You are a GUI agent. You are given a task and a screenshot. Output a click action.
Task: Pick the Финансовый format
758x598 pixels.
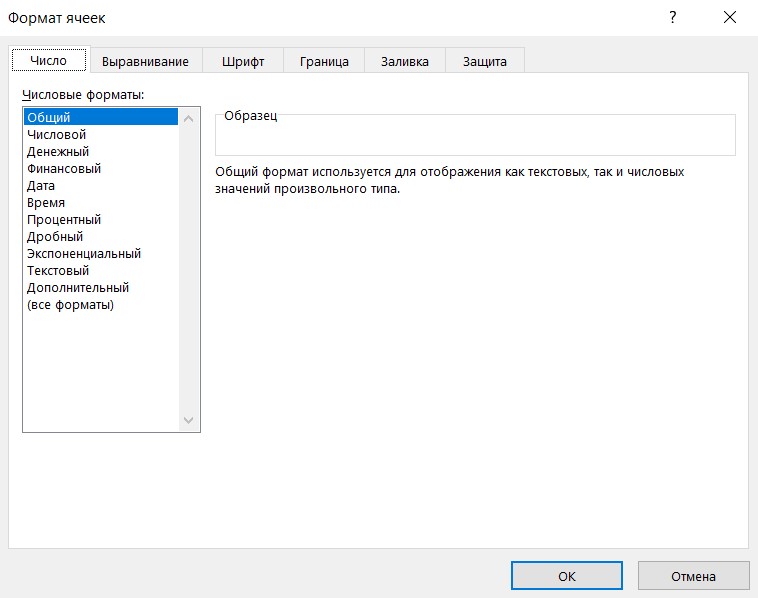click(x=101, y=168)
